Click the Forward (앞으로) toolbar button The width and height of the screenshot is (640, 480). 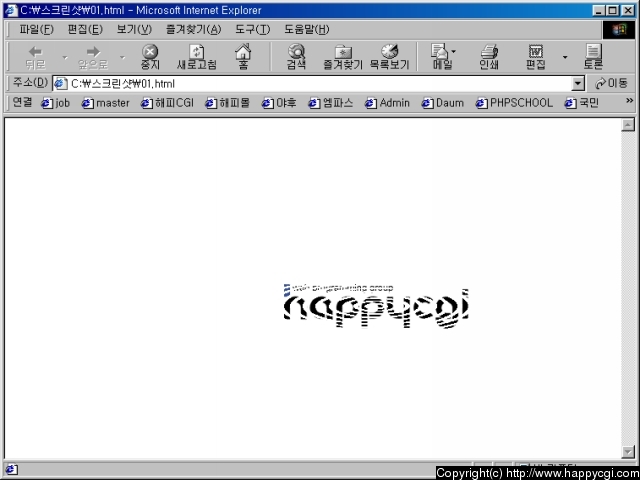(93, 57)
